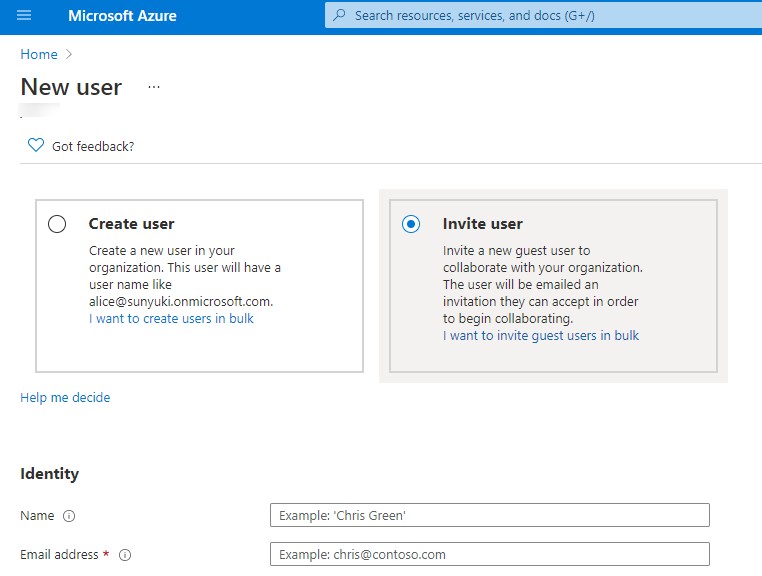Click into the Name input field
Viewport: 762px width, 576px height.
coord(490,515)
